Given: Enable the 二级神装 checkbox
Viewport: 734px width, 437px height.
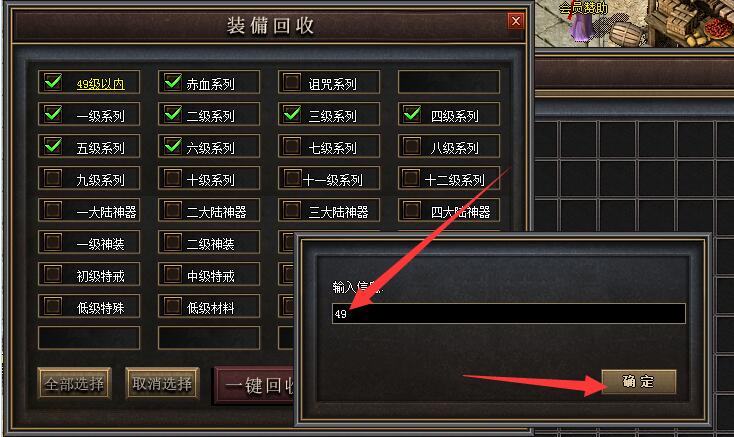Looking at the screenshot, I should 172,242.
